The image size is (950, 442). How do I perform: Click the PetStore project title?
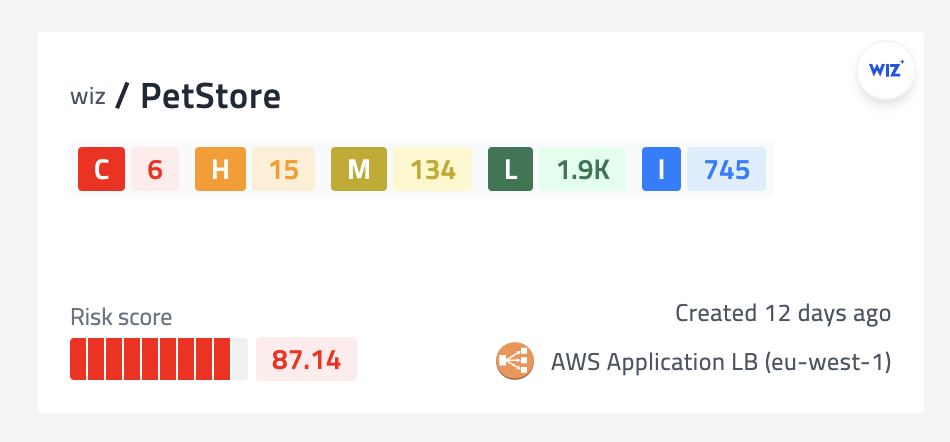210,96
